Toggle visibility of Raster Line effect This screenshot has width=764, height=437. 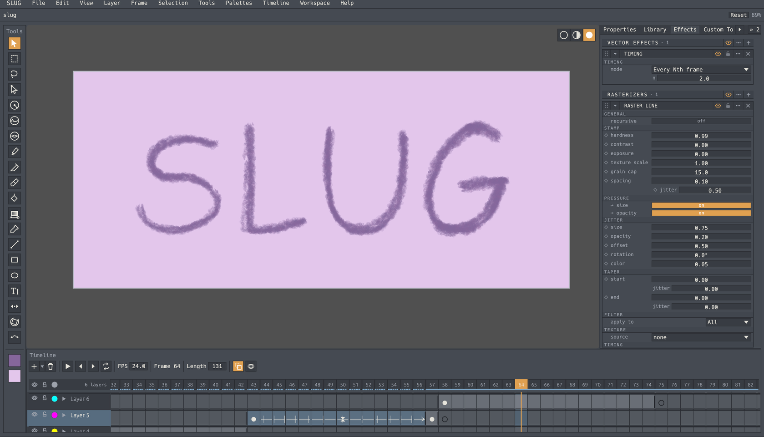(718, 106)
